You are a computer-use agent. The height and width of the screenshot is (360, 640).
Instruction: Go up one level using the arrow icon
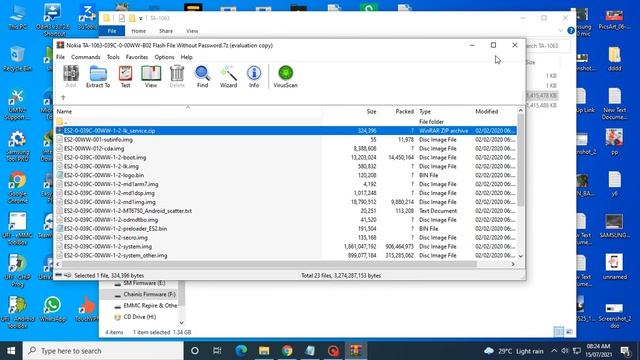coord(63,98)
